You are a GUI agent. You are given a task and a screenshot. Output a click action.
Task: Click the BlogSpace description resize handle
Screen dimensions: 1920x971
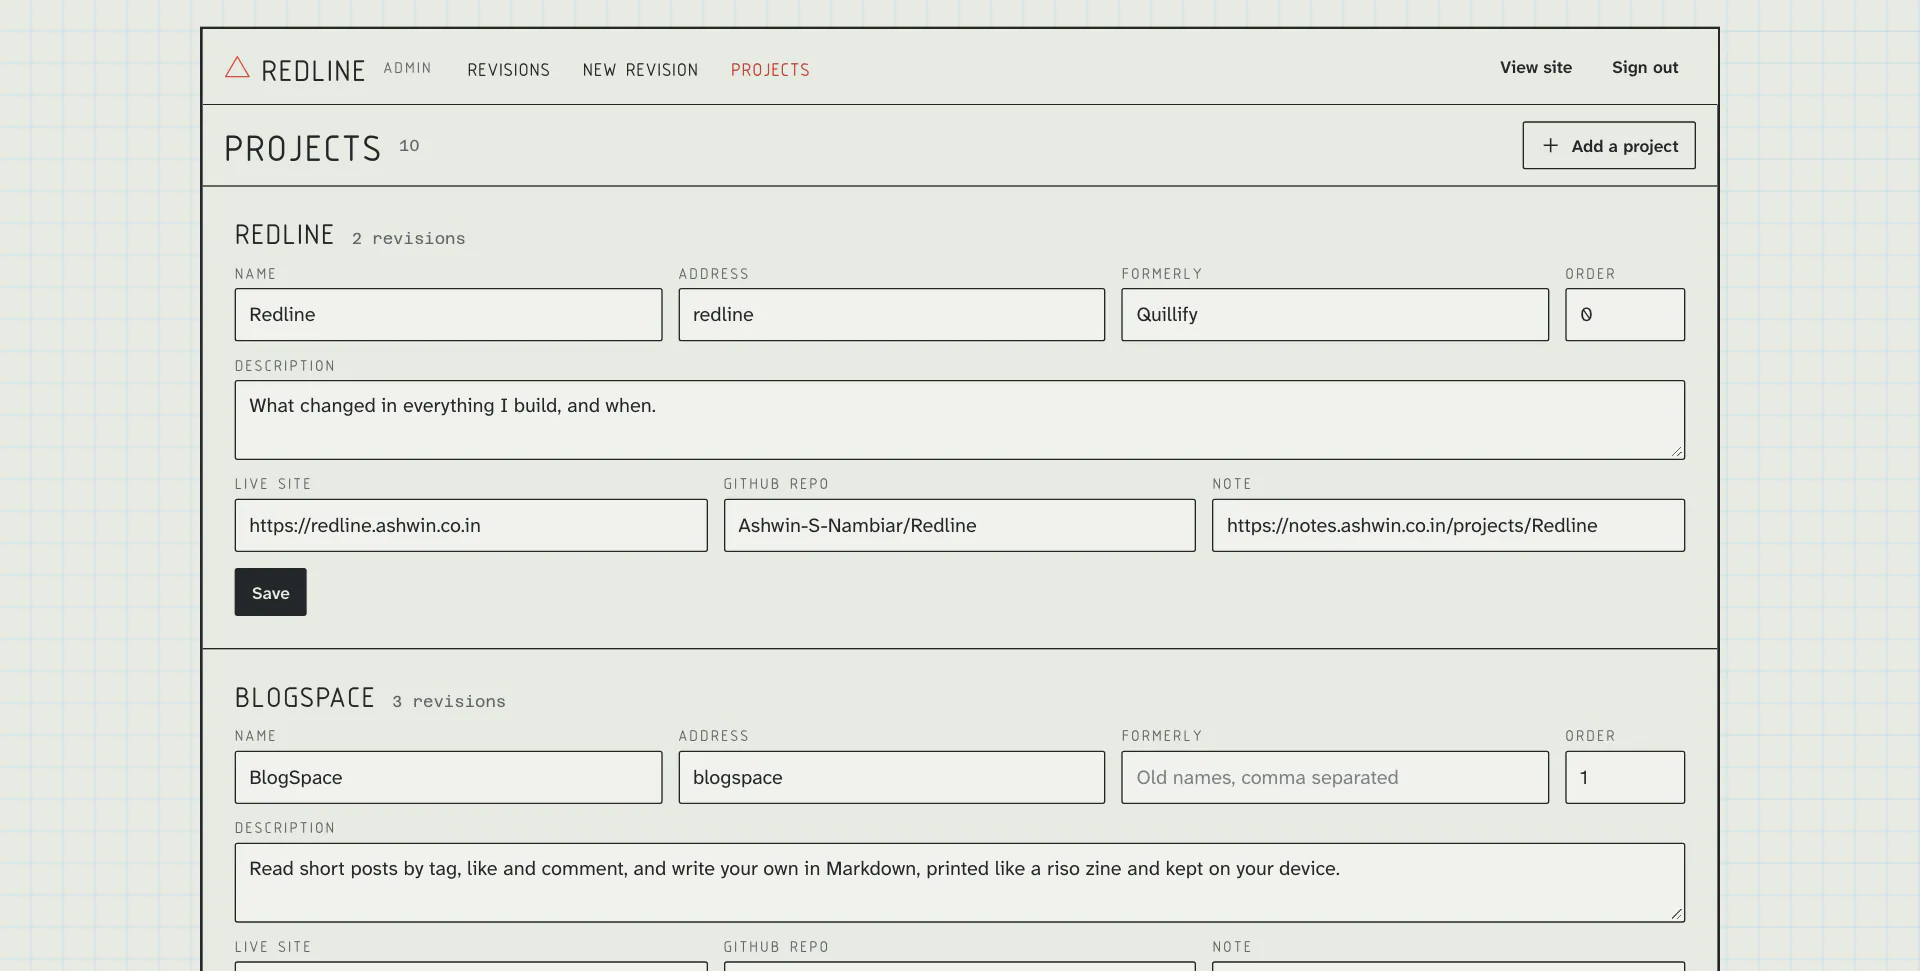point(1677,914)
